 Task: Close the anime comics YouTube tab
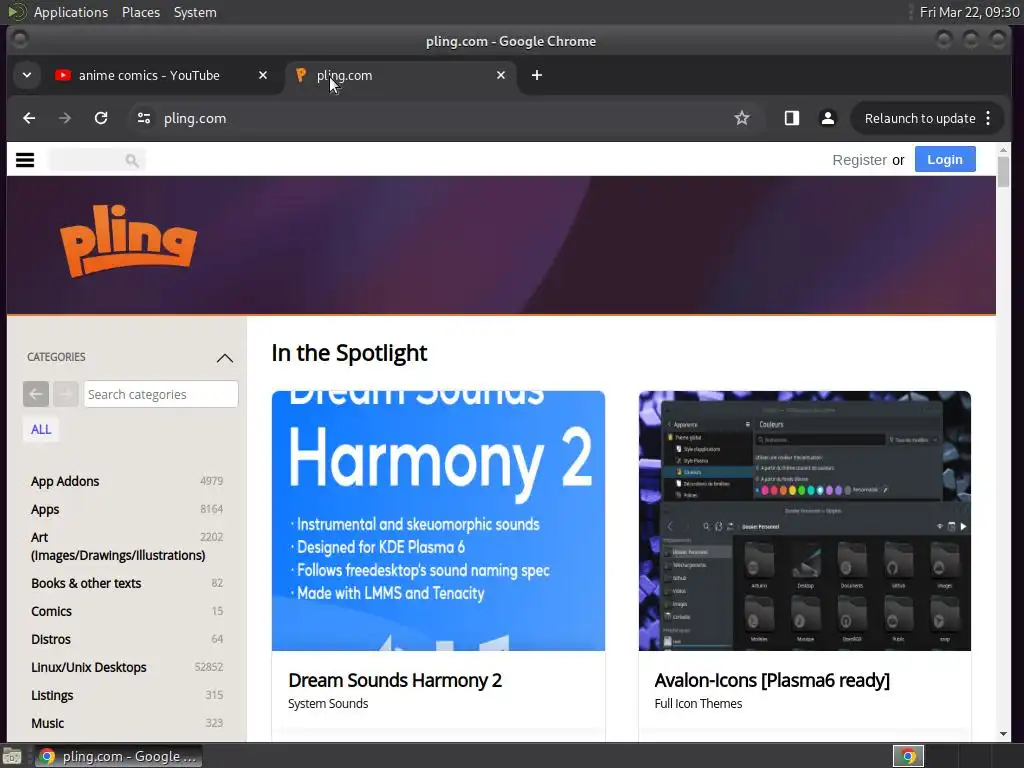point(263,75)
